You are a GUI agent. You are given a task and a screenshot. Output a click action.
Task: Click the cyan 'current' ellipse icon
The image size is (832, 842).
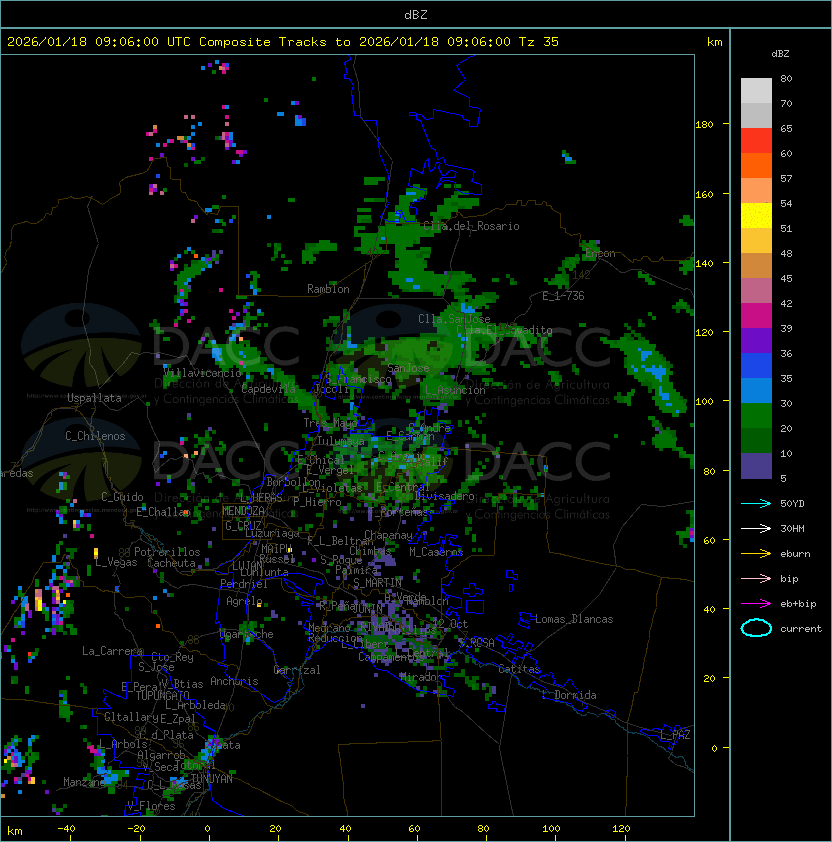(756, 628)
